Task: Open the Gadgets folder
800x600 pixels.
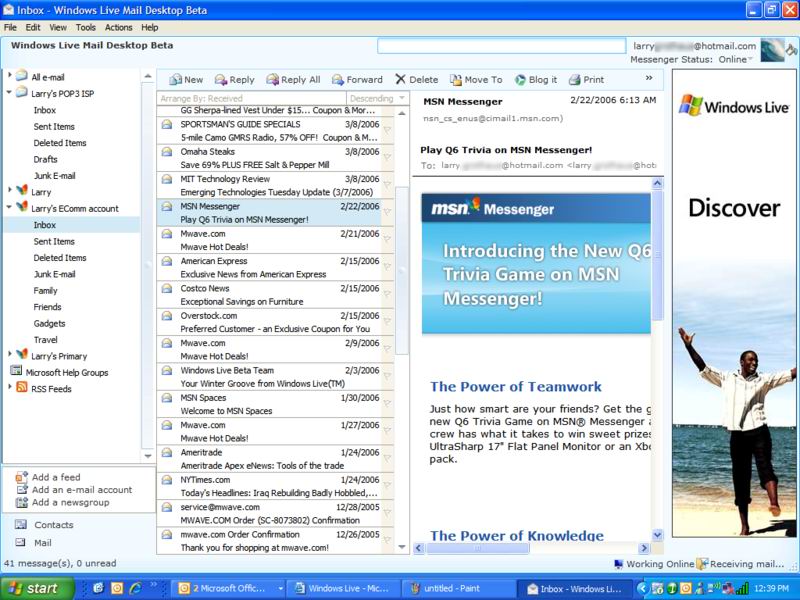Action: tap(49, 323)
